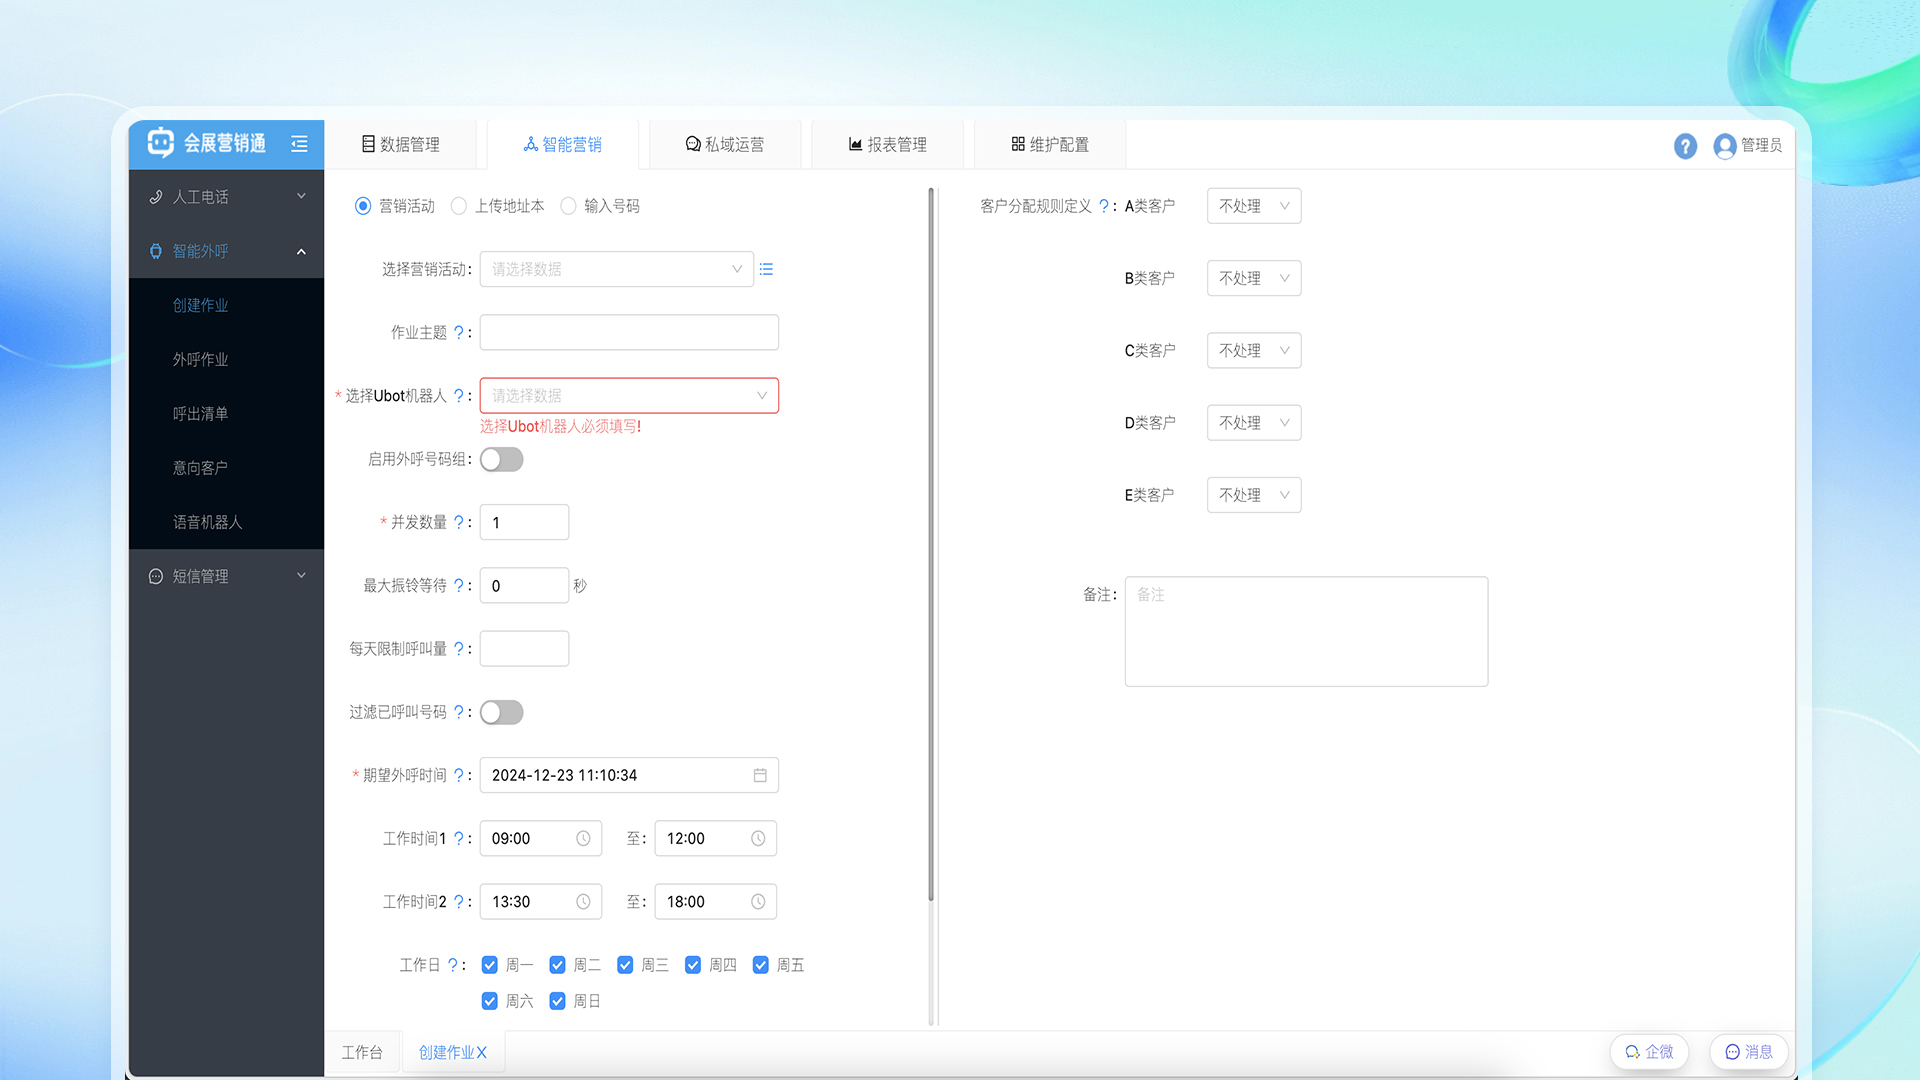Click the phone icon beside 人工电话

click(156, 197)
